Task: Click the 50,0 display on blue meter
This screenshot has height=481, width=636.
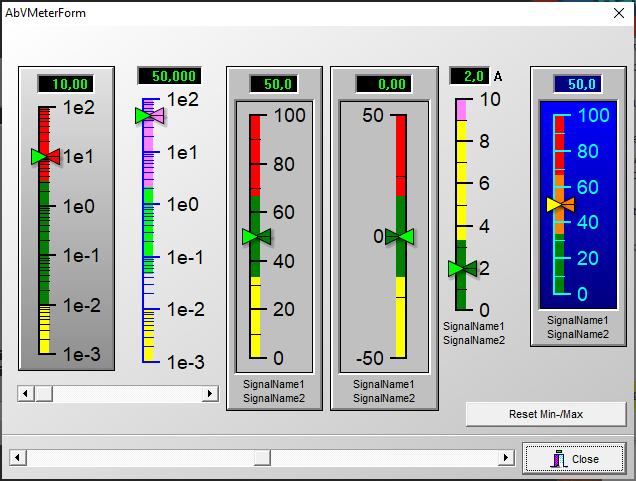Action: [x=578, y=84]
